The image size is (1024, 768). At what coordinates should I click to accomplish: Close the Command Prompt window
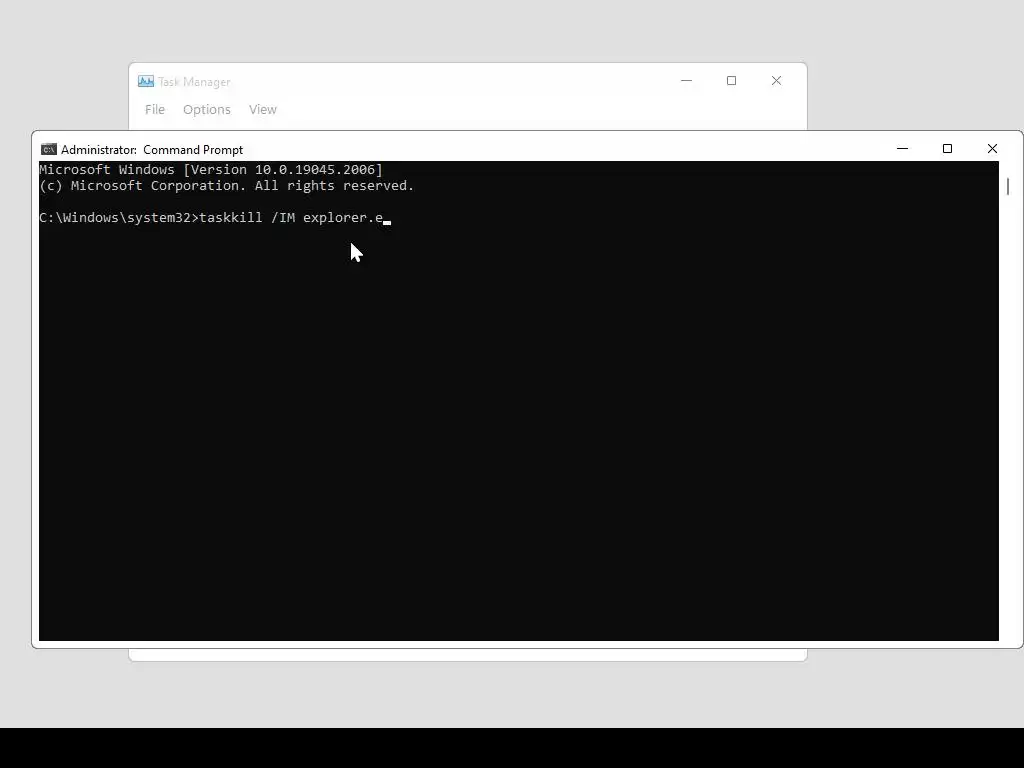pyautogui.click(x=992, y=149)
